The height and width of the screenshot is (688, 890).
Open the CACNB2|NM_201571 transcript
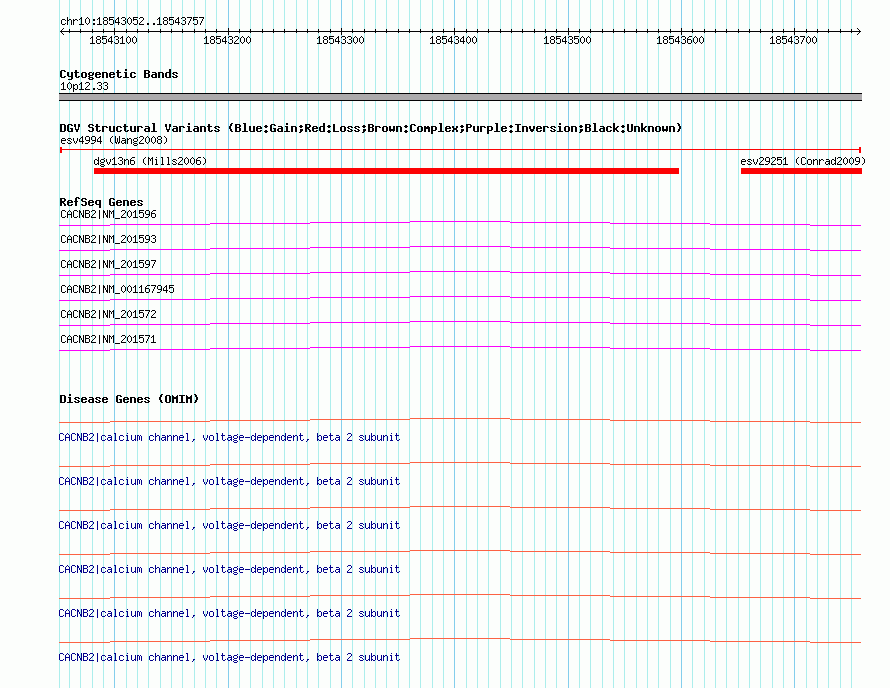(108, 339)
